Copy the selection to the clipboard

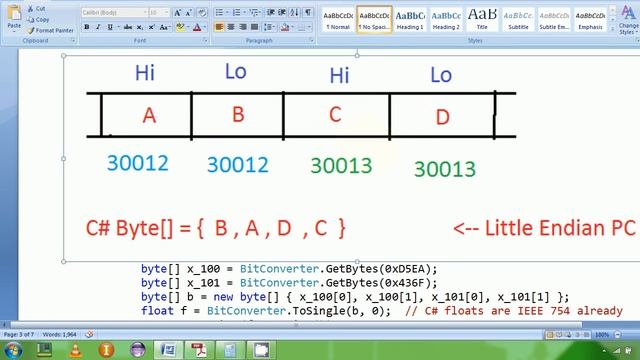pos(38,20)
